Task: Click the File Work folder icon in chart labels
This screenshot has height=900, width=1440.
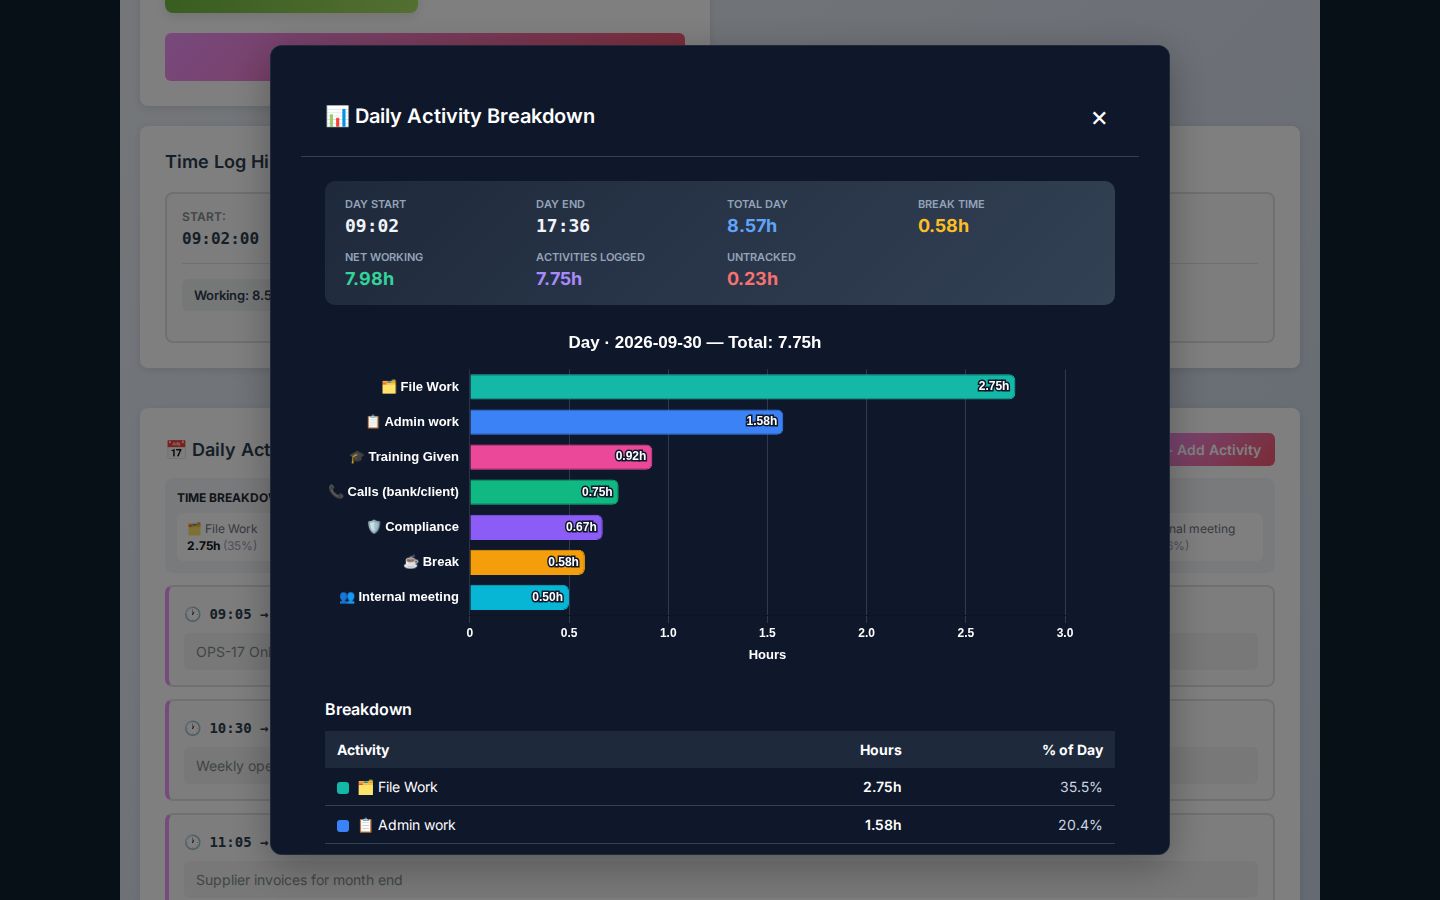Action: point(389,387)
